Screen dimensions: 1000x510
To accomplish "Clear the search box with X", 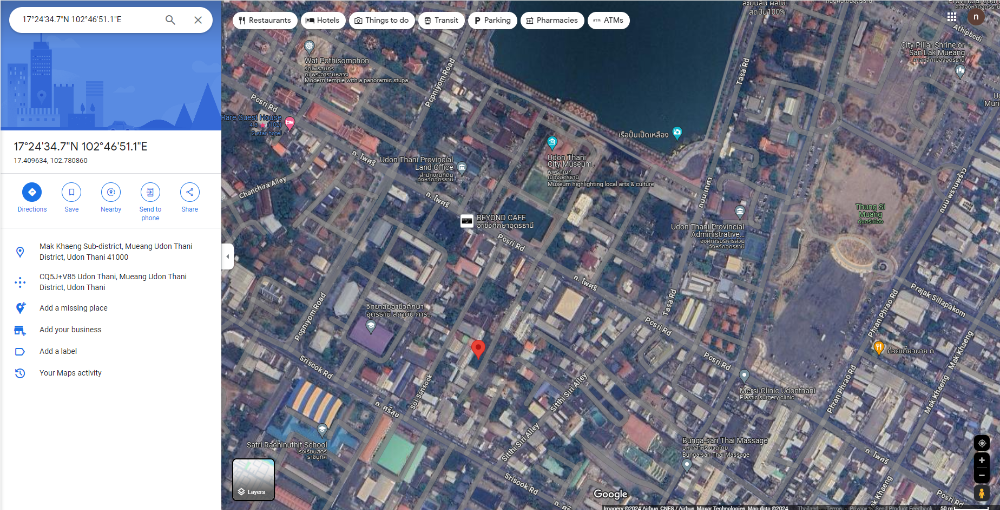I will pyautogui.click(x=198, y=20).
